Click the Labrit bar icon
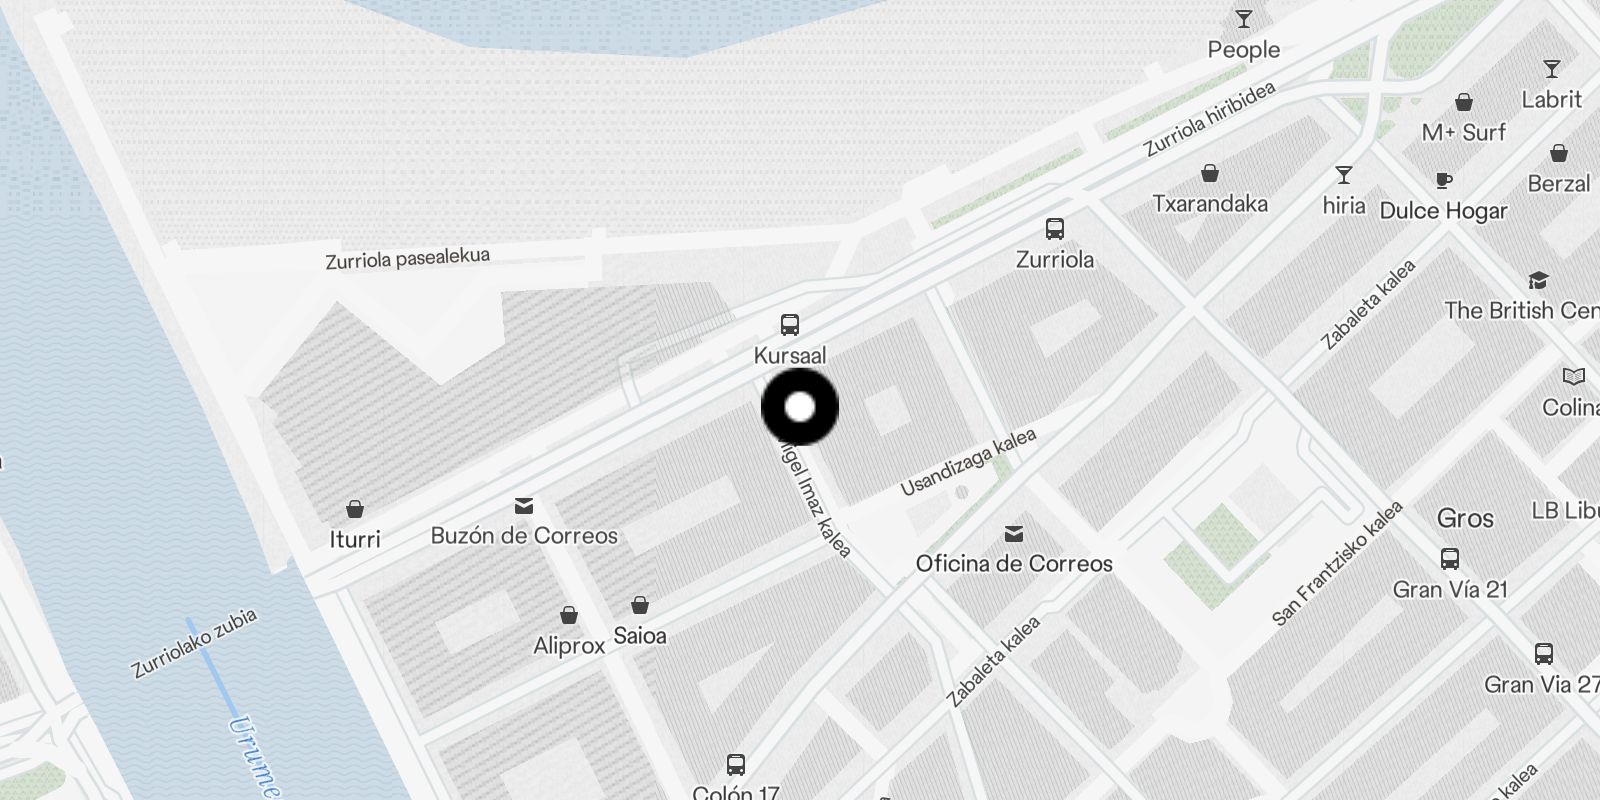 coord(1552,69)
